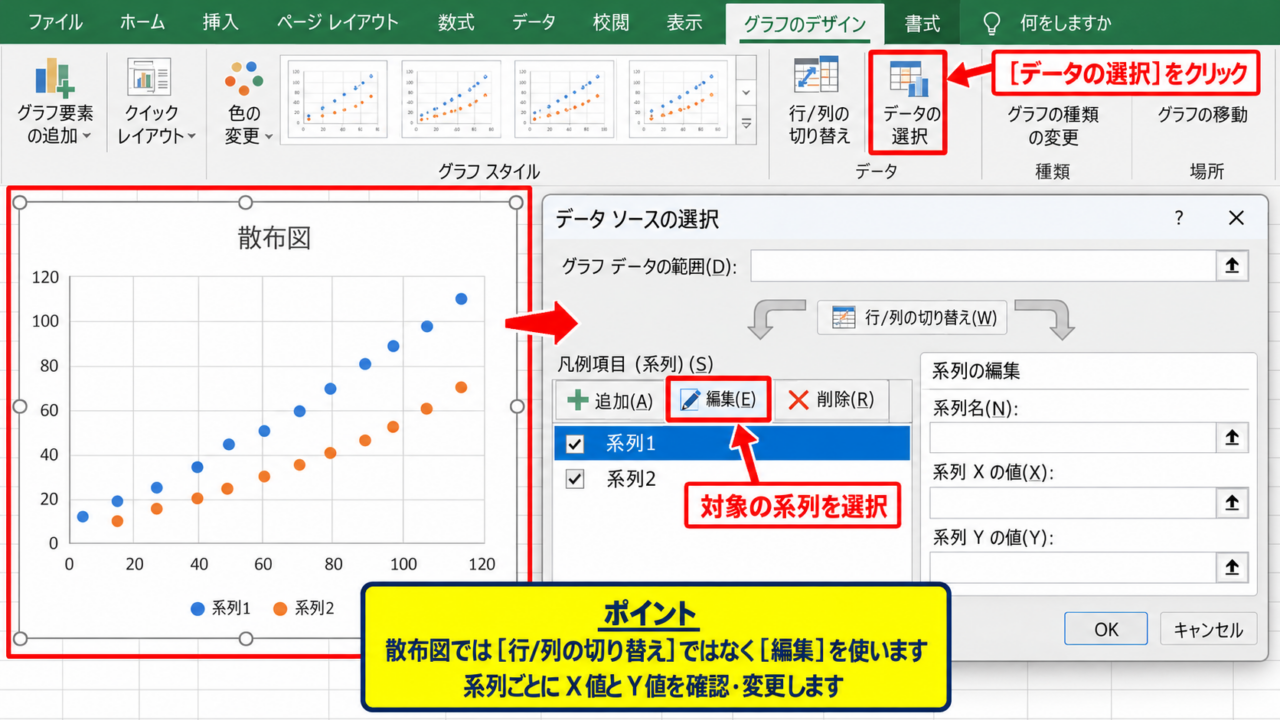The width and height of the screenshot is (1280, 720).
Task: Click the 100 label on horizontal axis
Action: pos(404,564)
